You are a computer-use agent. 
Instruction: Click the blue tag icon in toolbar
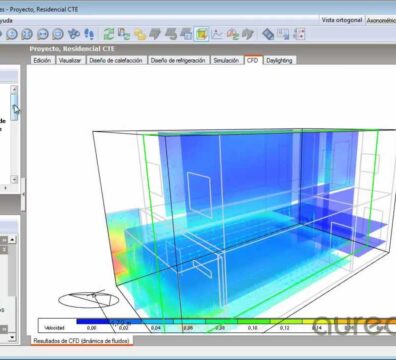click(x=268, y=34)
